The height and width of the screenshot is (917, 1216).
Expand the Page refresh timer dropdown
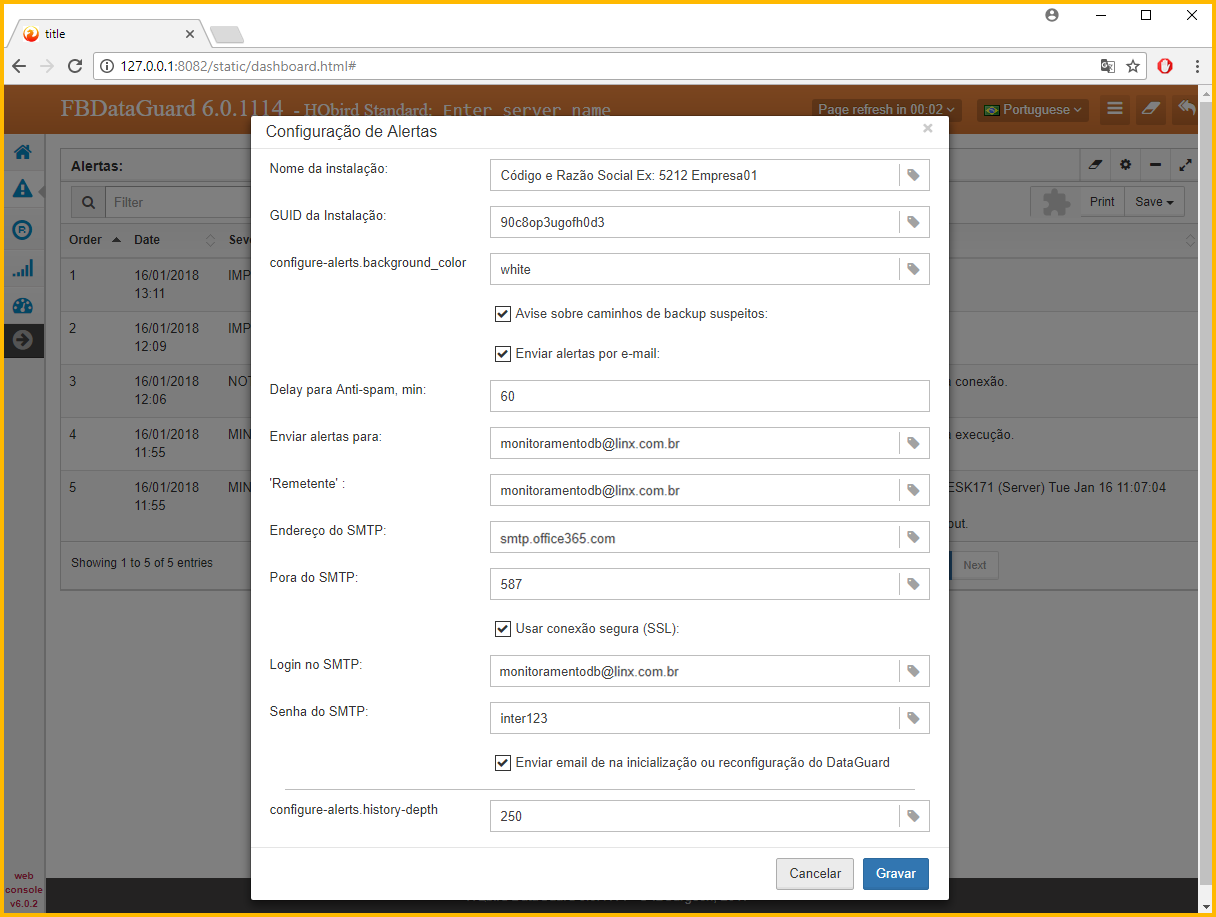887,110
